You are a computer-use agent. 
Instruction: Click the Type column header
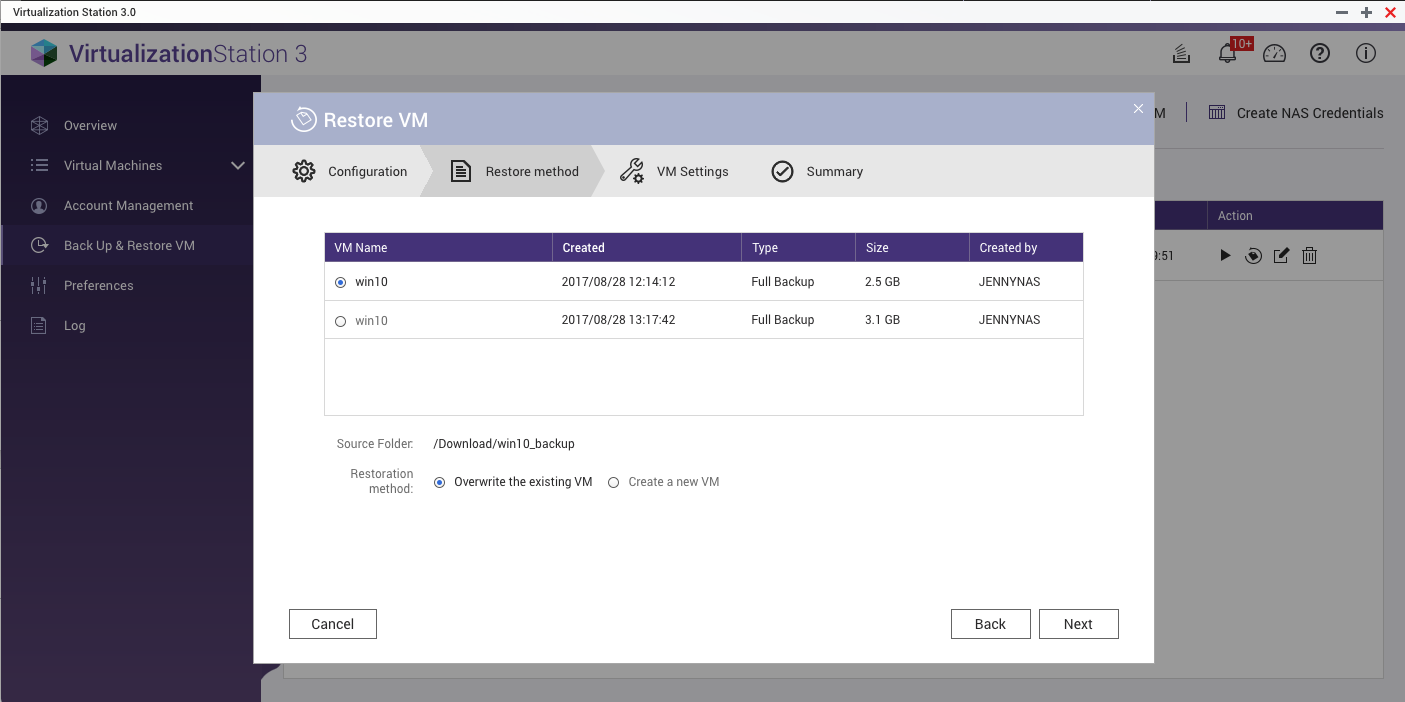798,248
